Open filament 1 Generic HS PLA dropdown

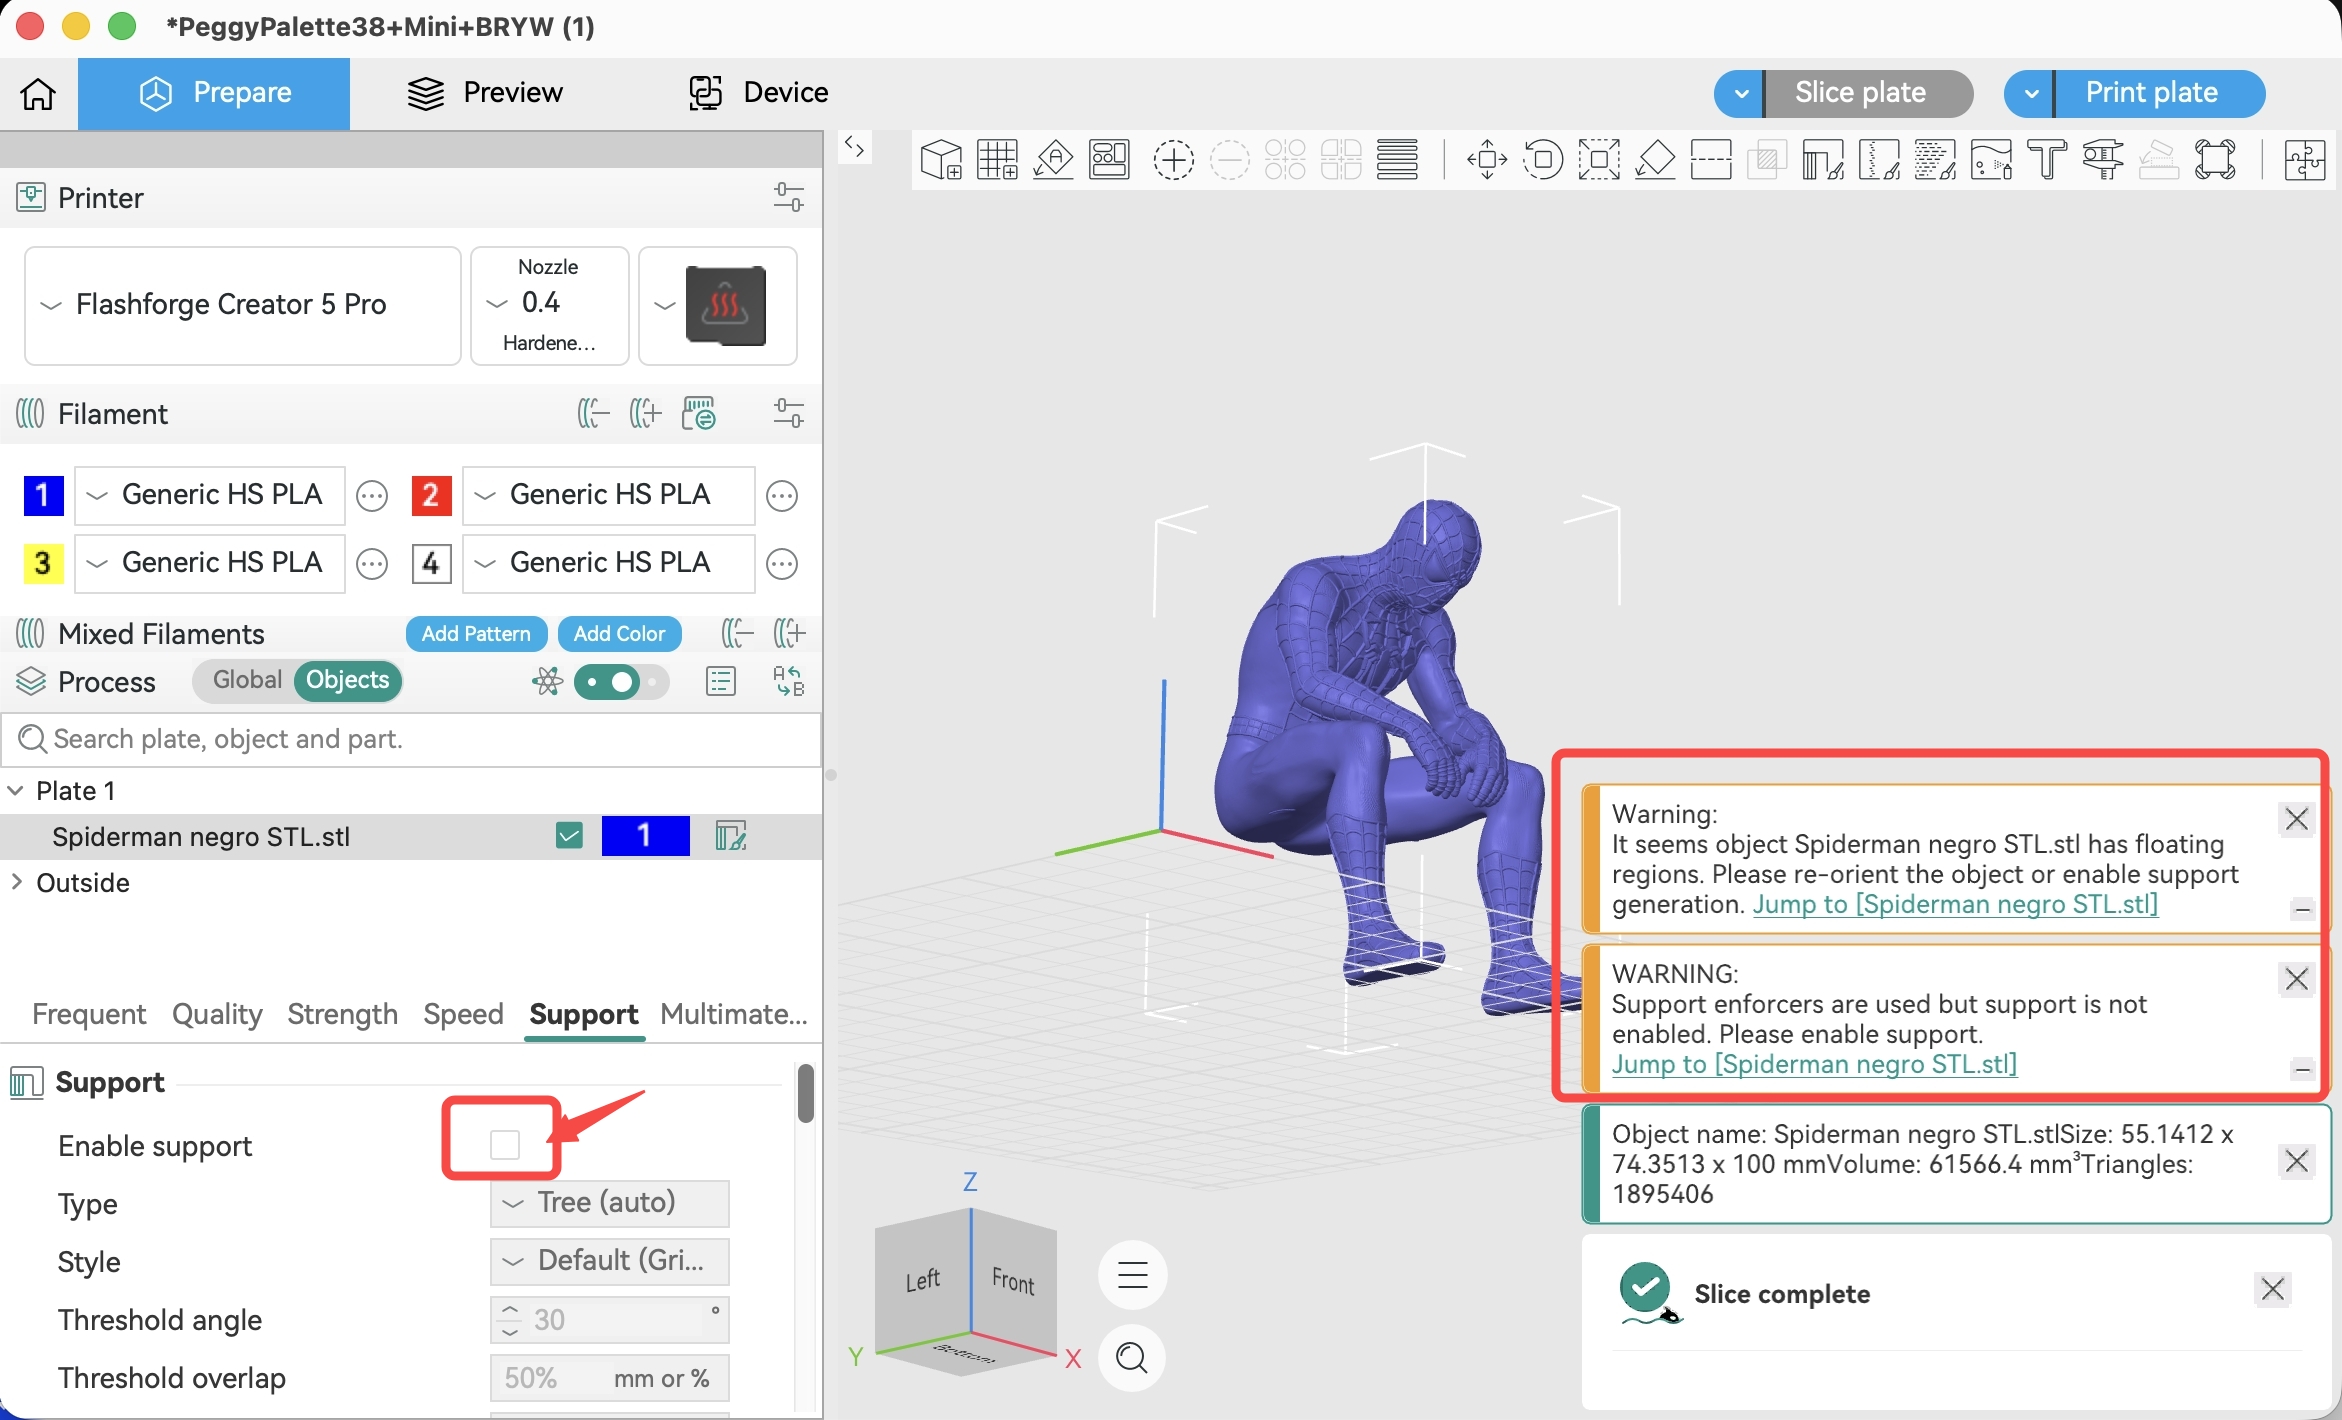(x=210, y=495)
